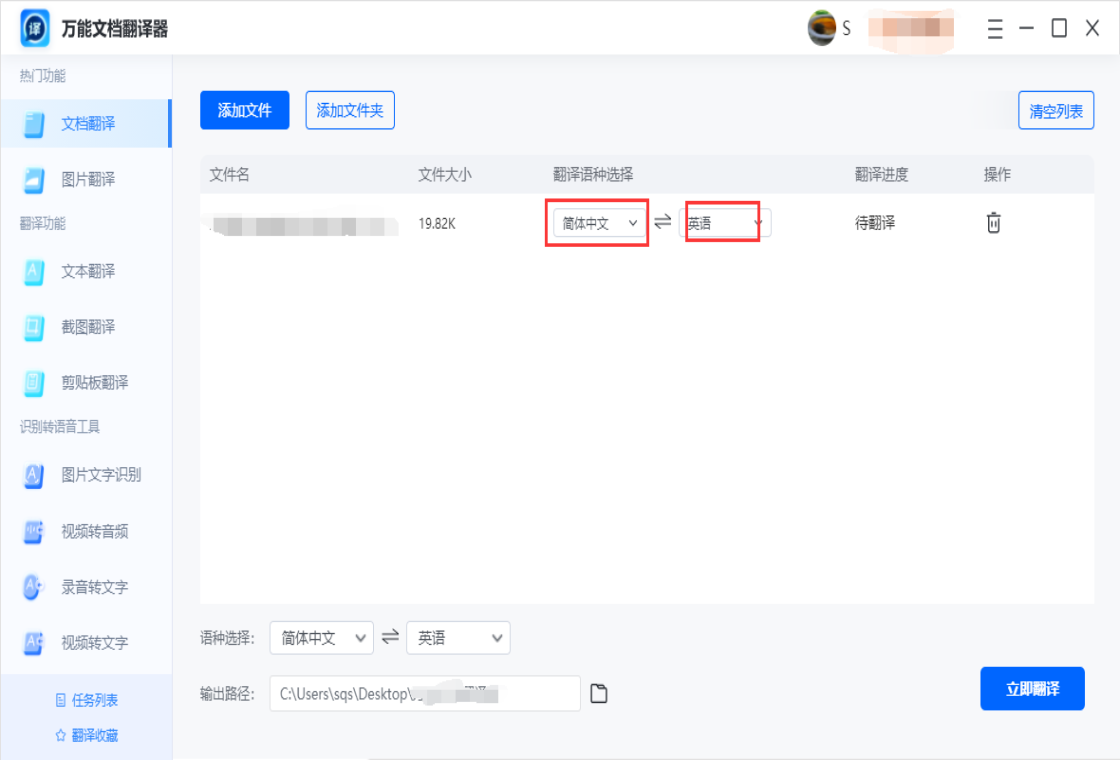The width and height of the screenshot is (1120, 760).
Task: Expand the bottom 英语 language selector
Action: tap(458, 637)
